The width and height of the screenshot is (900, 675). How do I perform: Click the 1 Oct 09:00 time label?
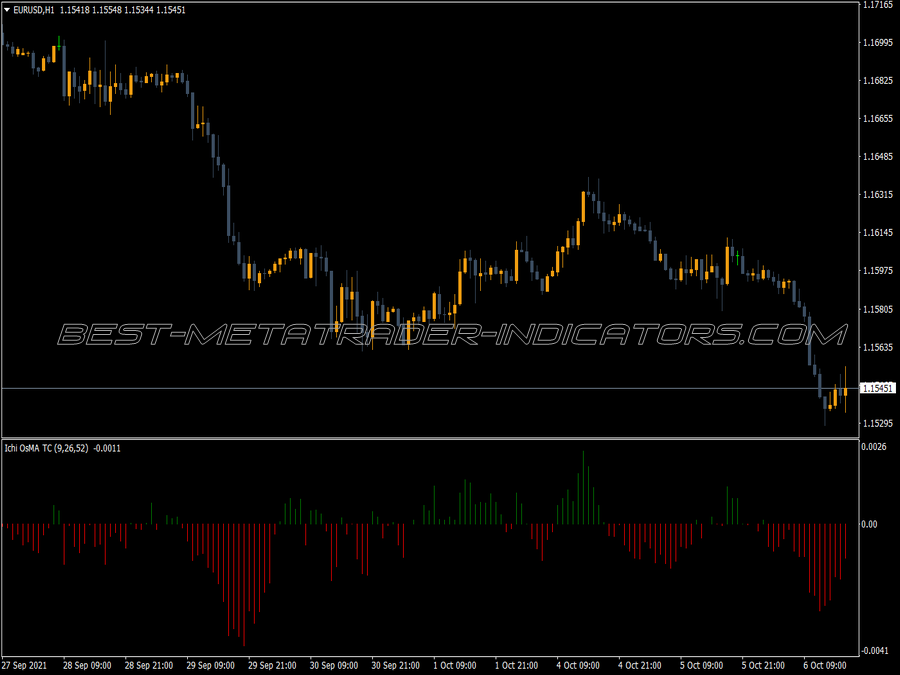455,665
